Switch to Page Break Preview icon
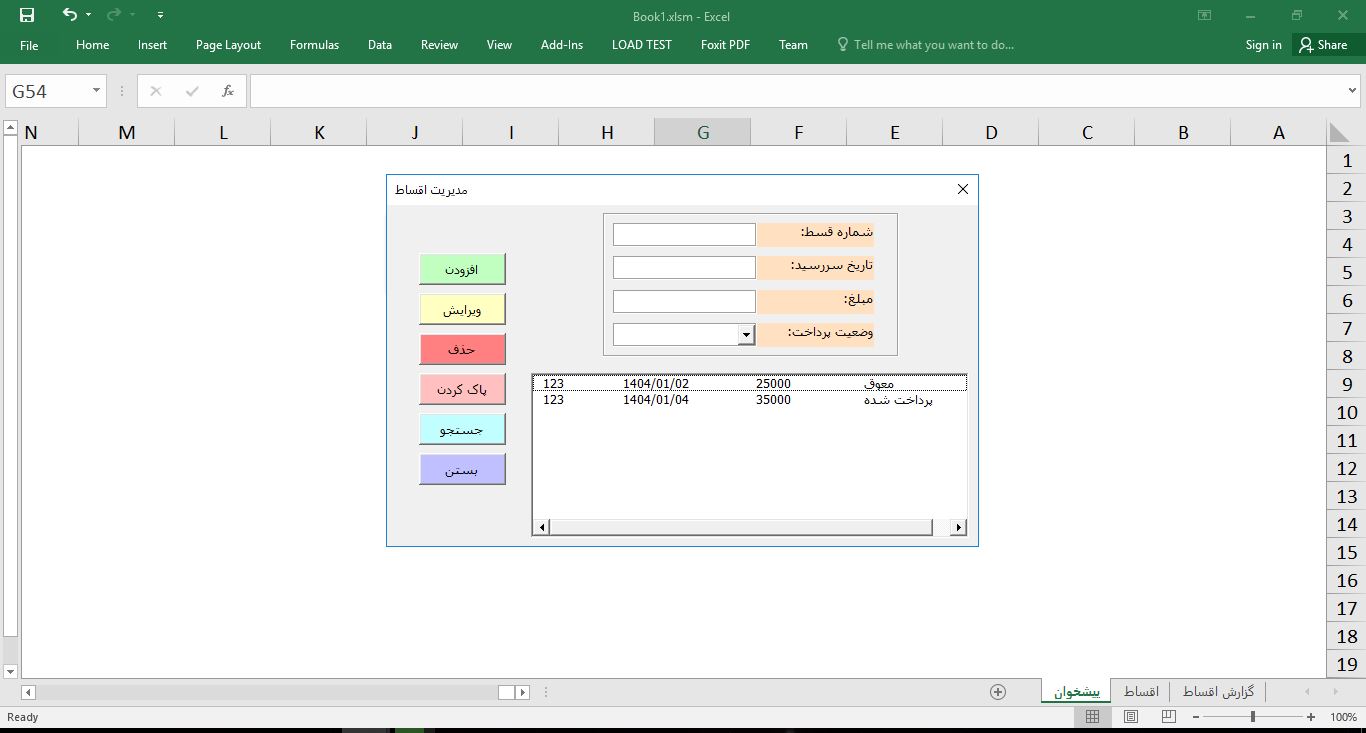This screenshot has height=733, width=1366. (1168, 717)
